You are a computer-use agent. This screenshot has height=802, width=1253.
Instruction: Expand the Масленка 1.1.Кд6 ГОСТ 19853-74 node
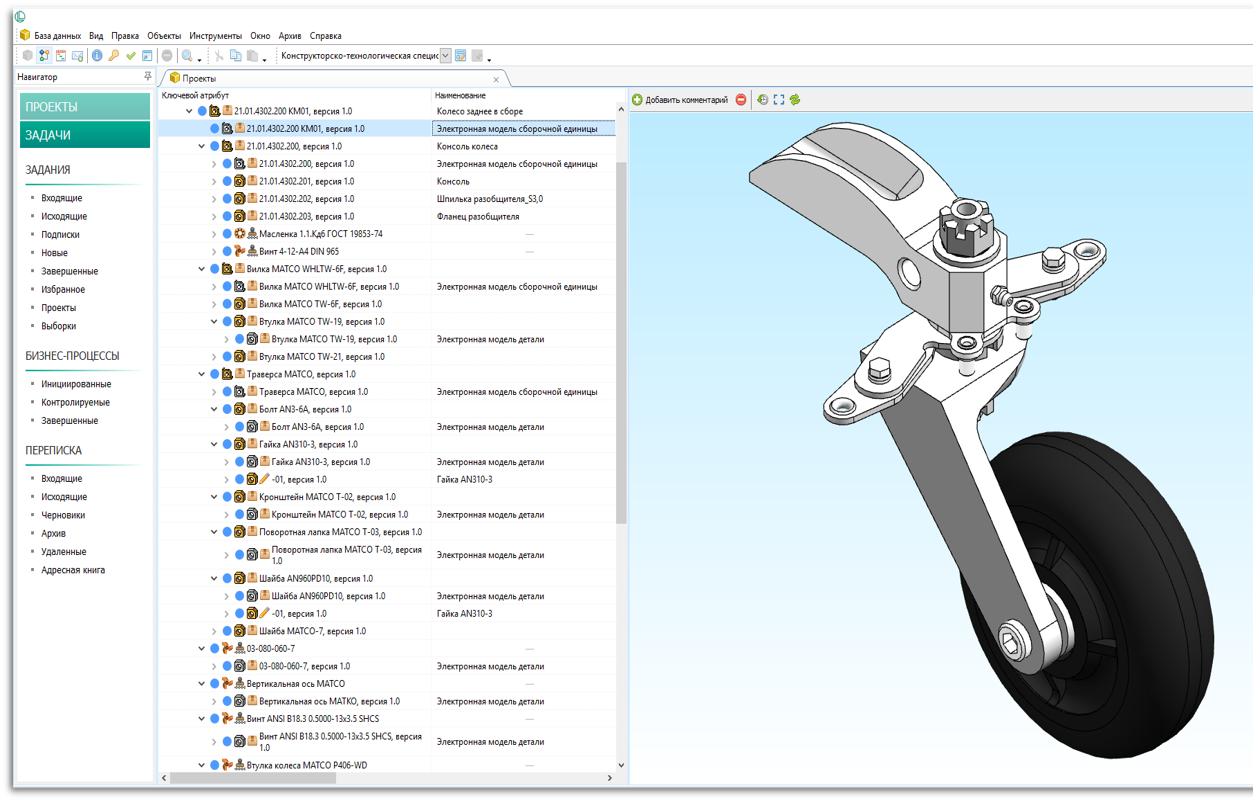coord(214,234)
